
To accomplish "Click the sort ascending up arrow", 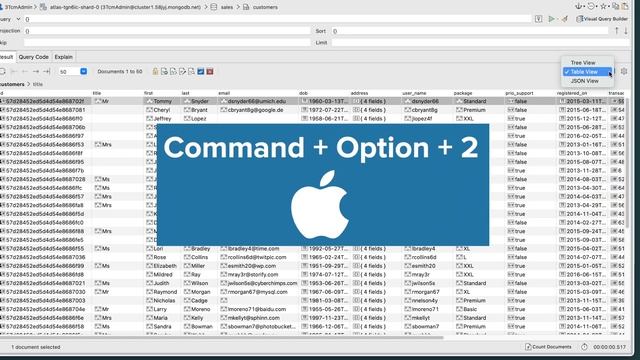I will (616, 31).
